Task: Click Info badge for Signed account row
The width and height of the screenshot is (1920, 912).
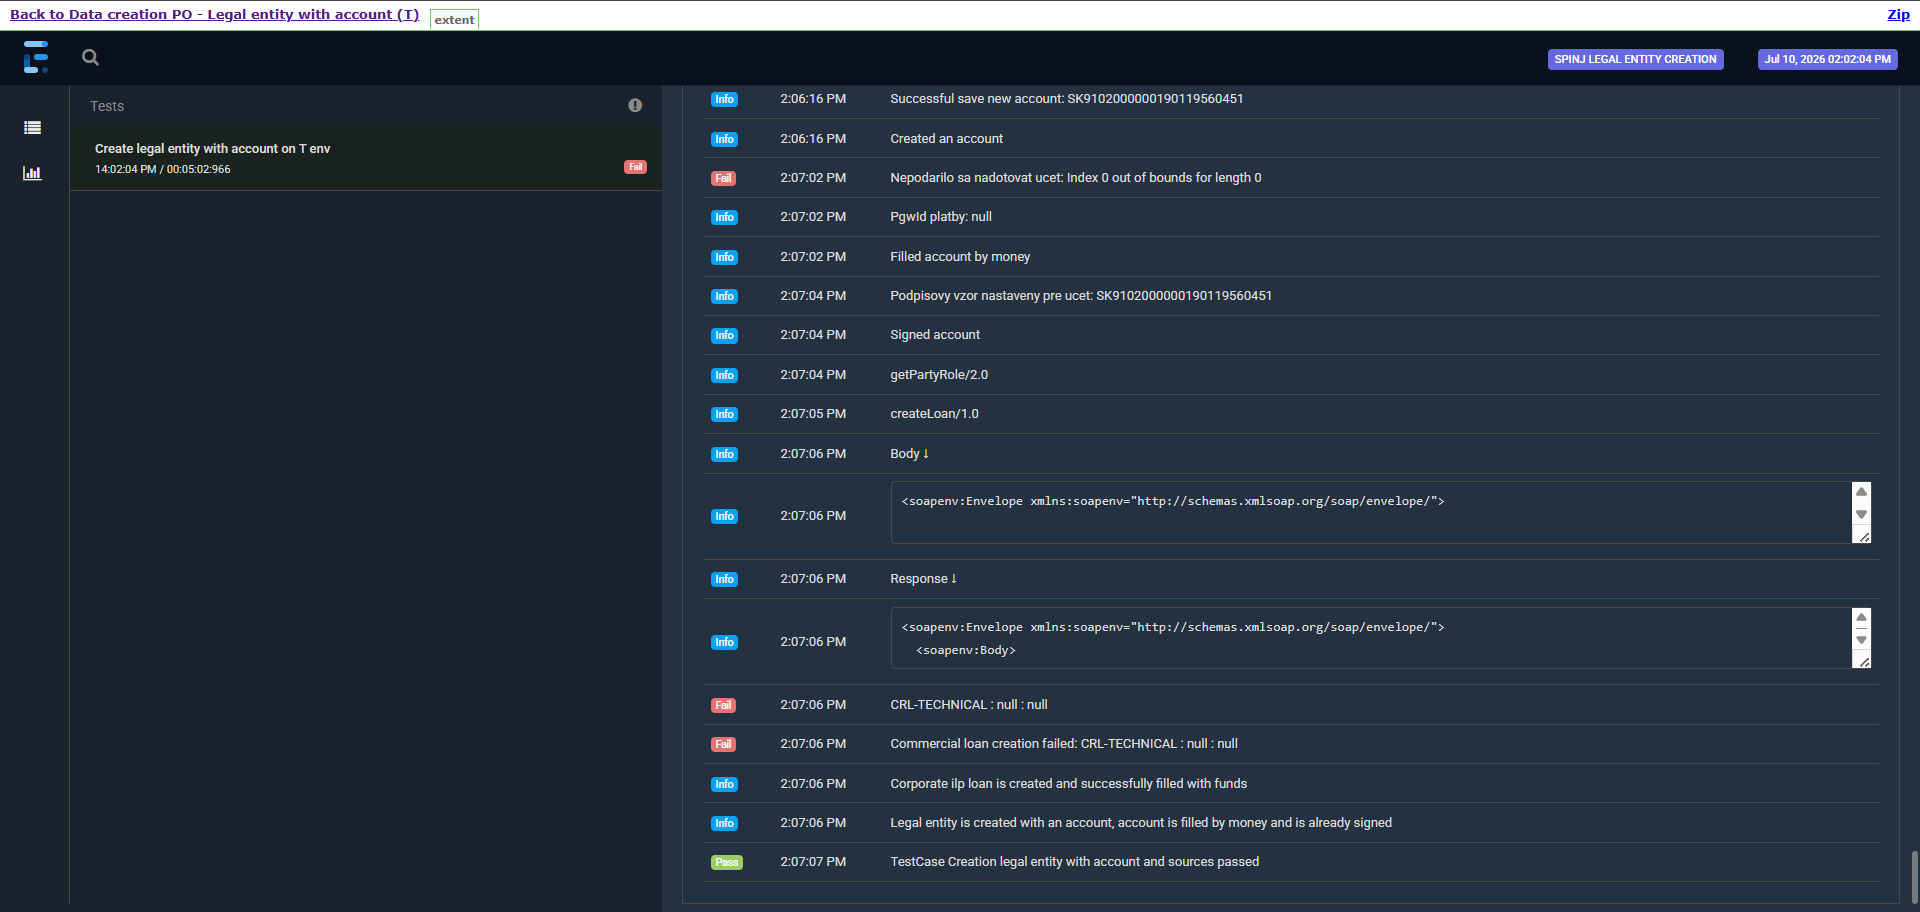Action: click(x=724, y=335)
